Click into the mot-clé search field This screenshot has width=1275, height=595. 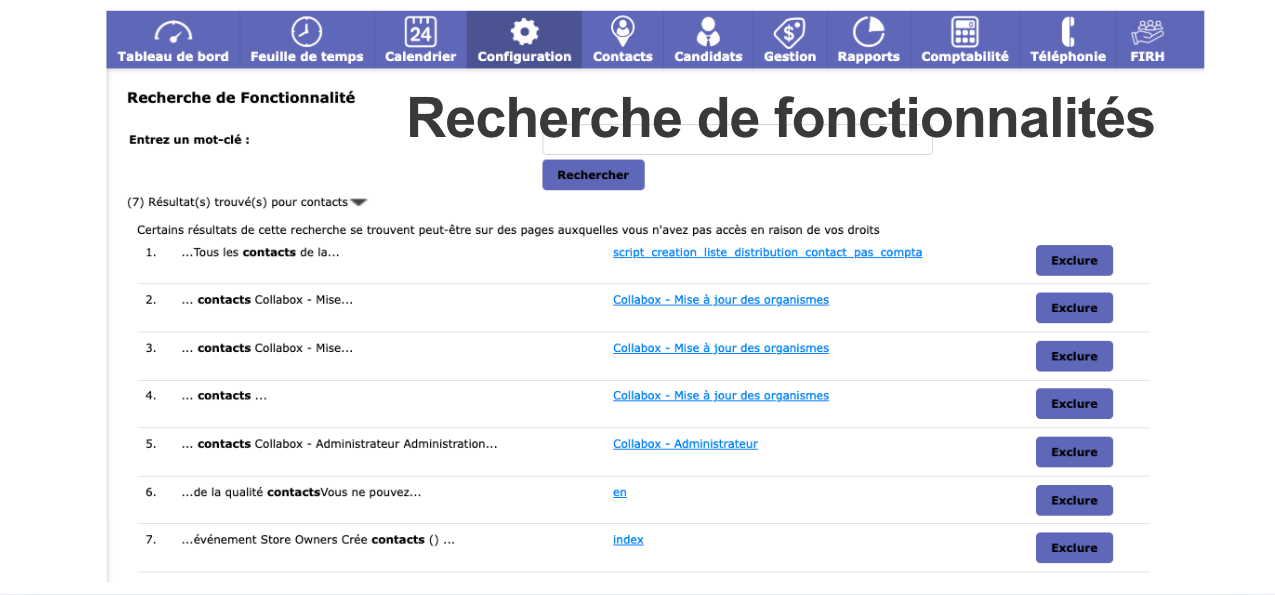click(x=737, y=146)
